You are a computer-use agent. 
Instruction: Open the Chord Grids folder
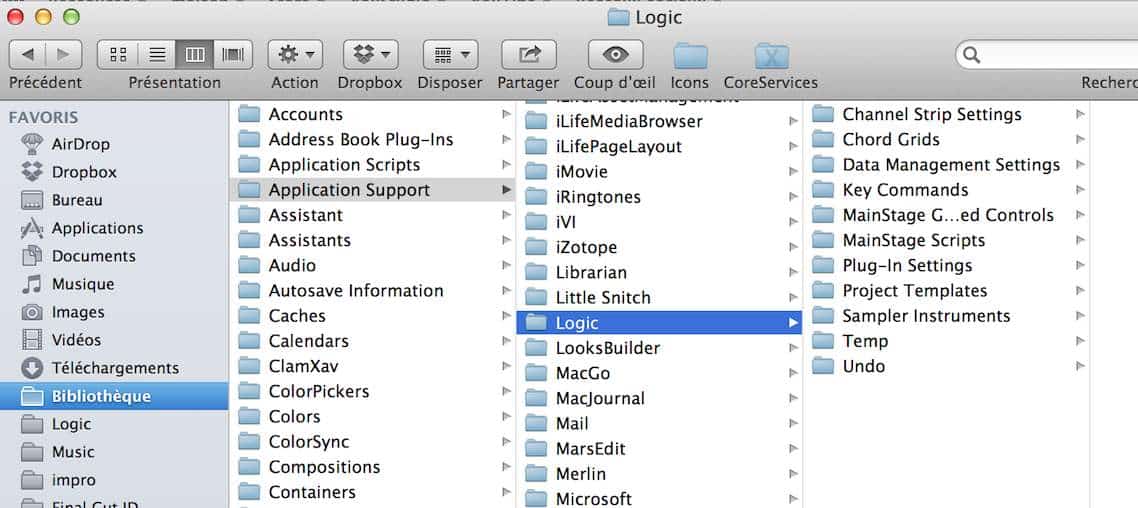click(946, 139)
